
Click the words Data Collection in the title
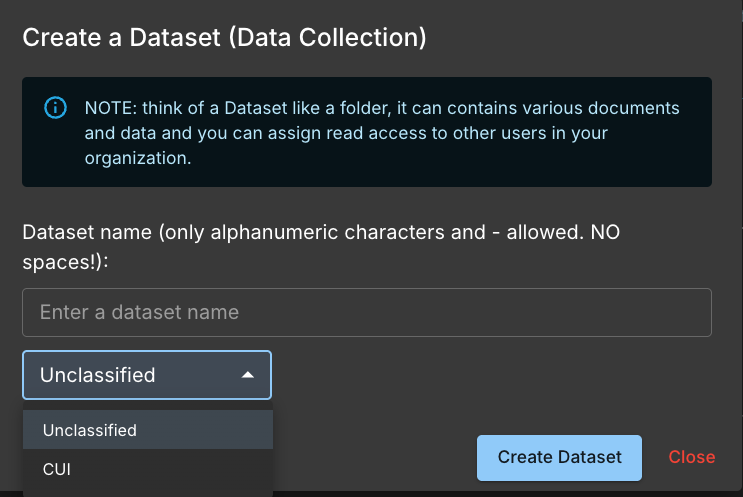pyautogui.click(x=326, y=37)
